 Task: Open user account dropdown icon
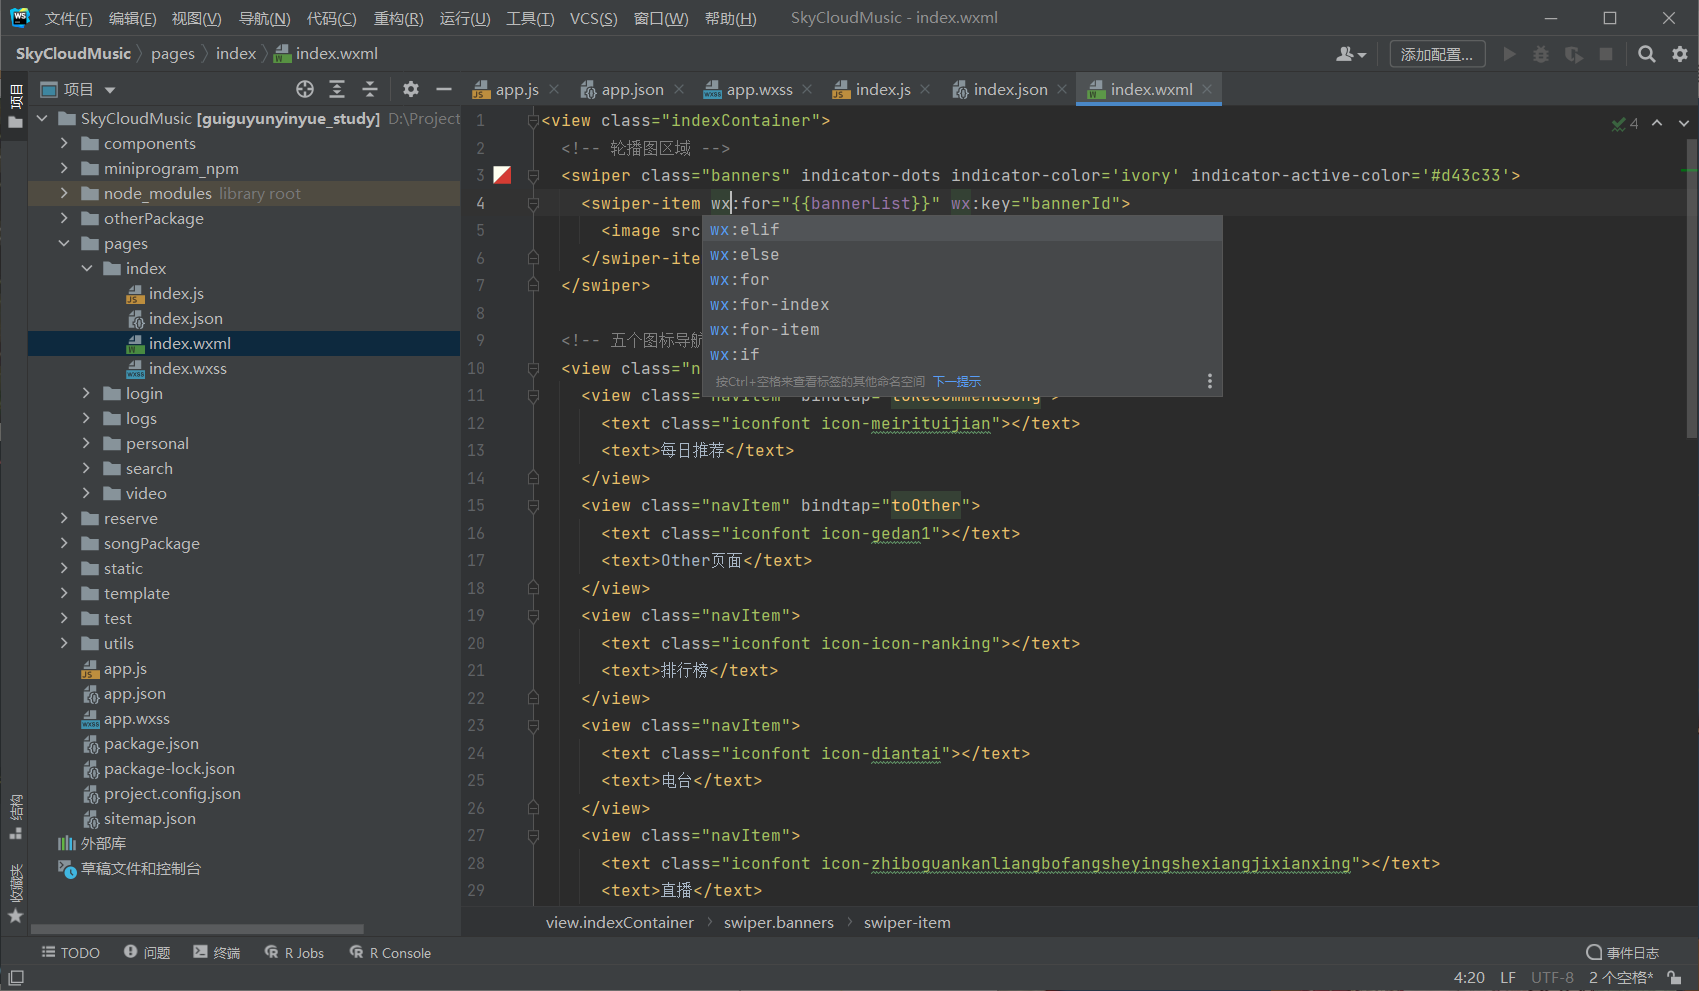tap(1351, 54)
